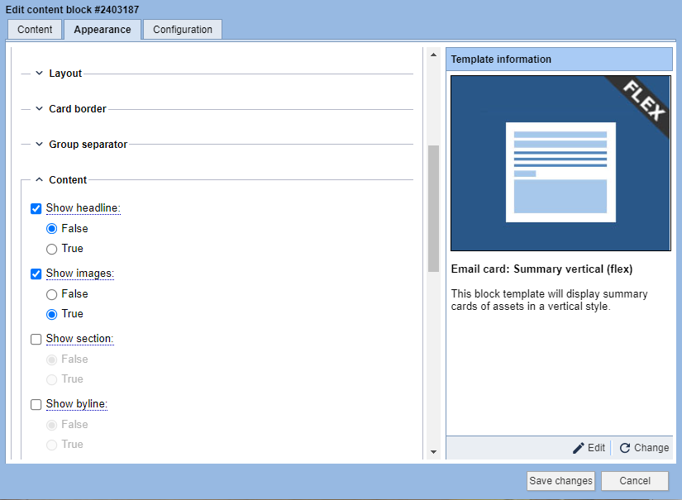Click the Change text label in template panel
This screenshot has height=500, width=682.
(x=651, y=448)
